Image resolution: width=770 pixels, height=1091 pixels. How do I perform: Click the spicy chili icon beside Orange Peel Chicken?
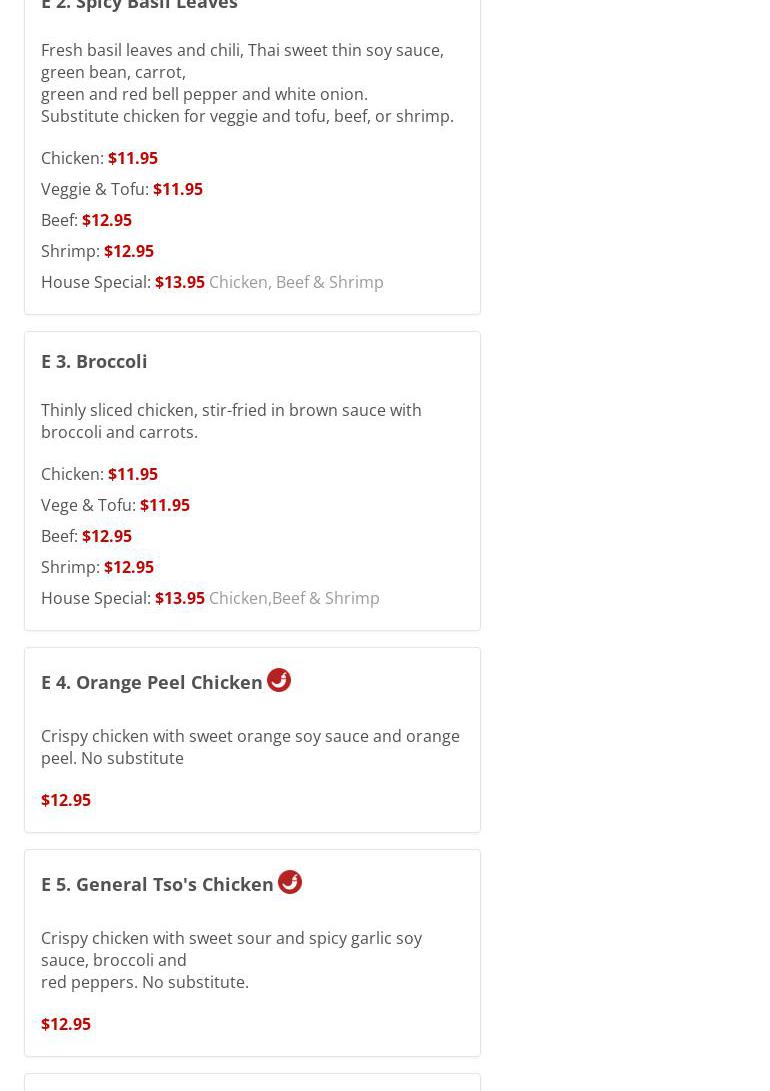click(279, 680)
